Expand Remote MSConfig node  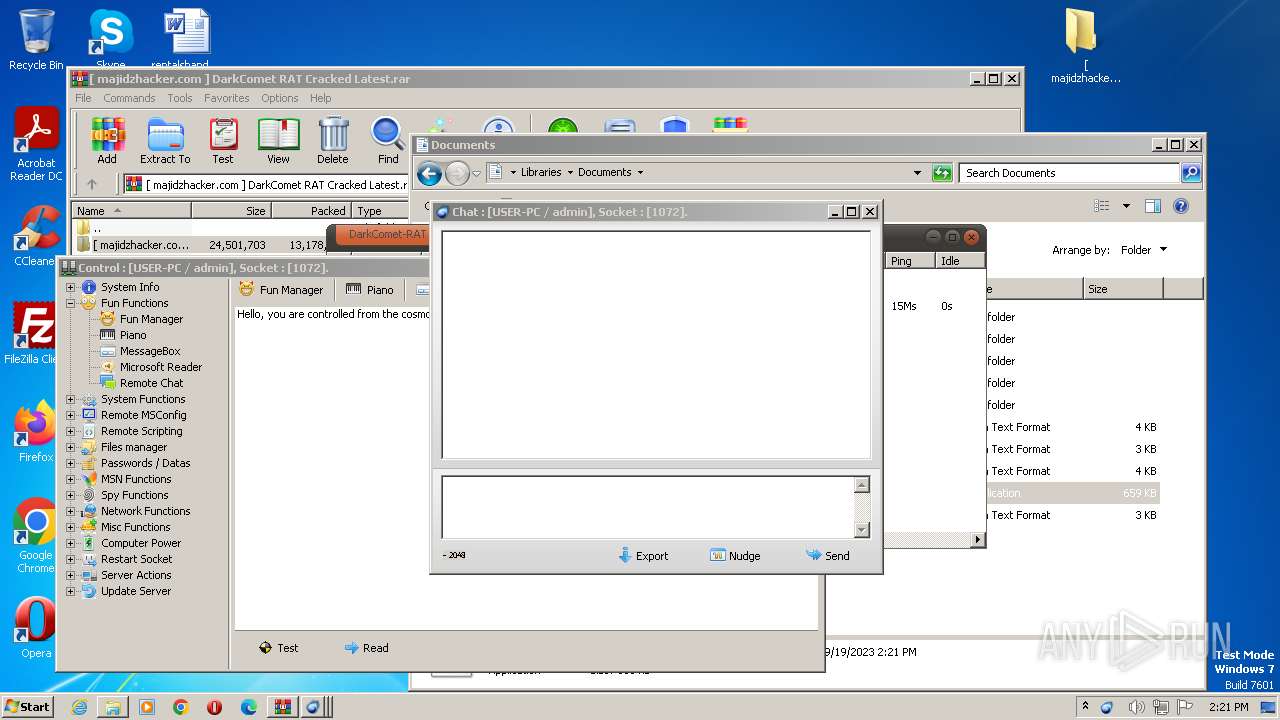[x=71, y=415]
